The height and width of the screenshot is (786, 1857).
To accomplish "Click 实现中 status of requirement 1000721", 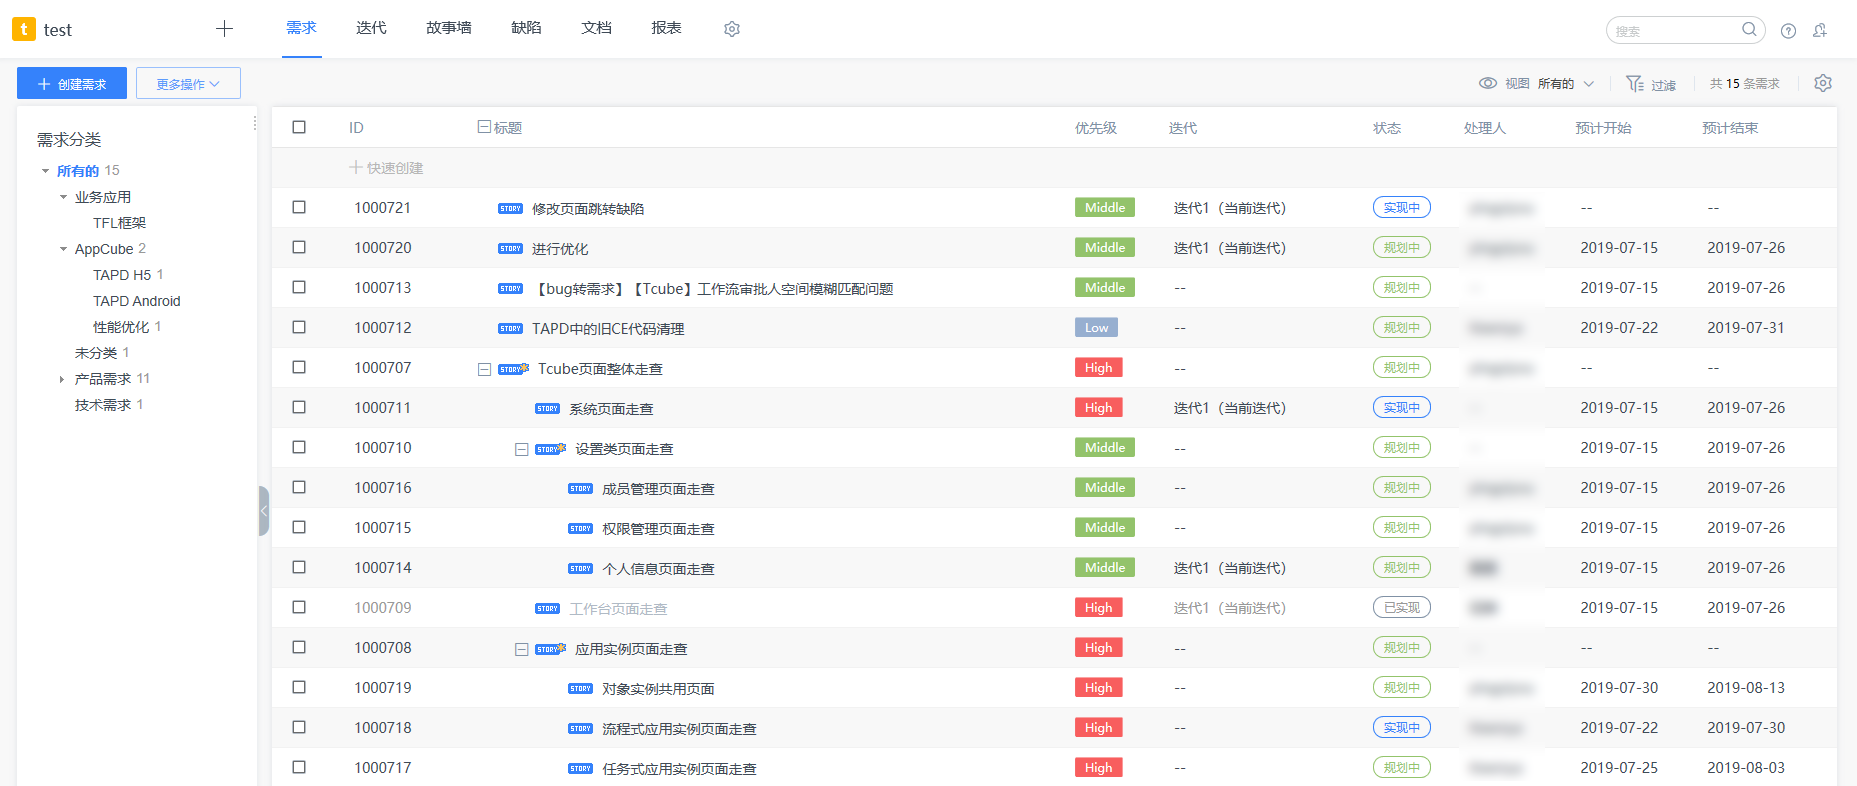I will [1401, 207].
